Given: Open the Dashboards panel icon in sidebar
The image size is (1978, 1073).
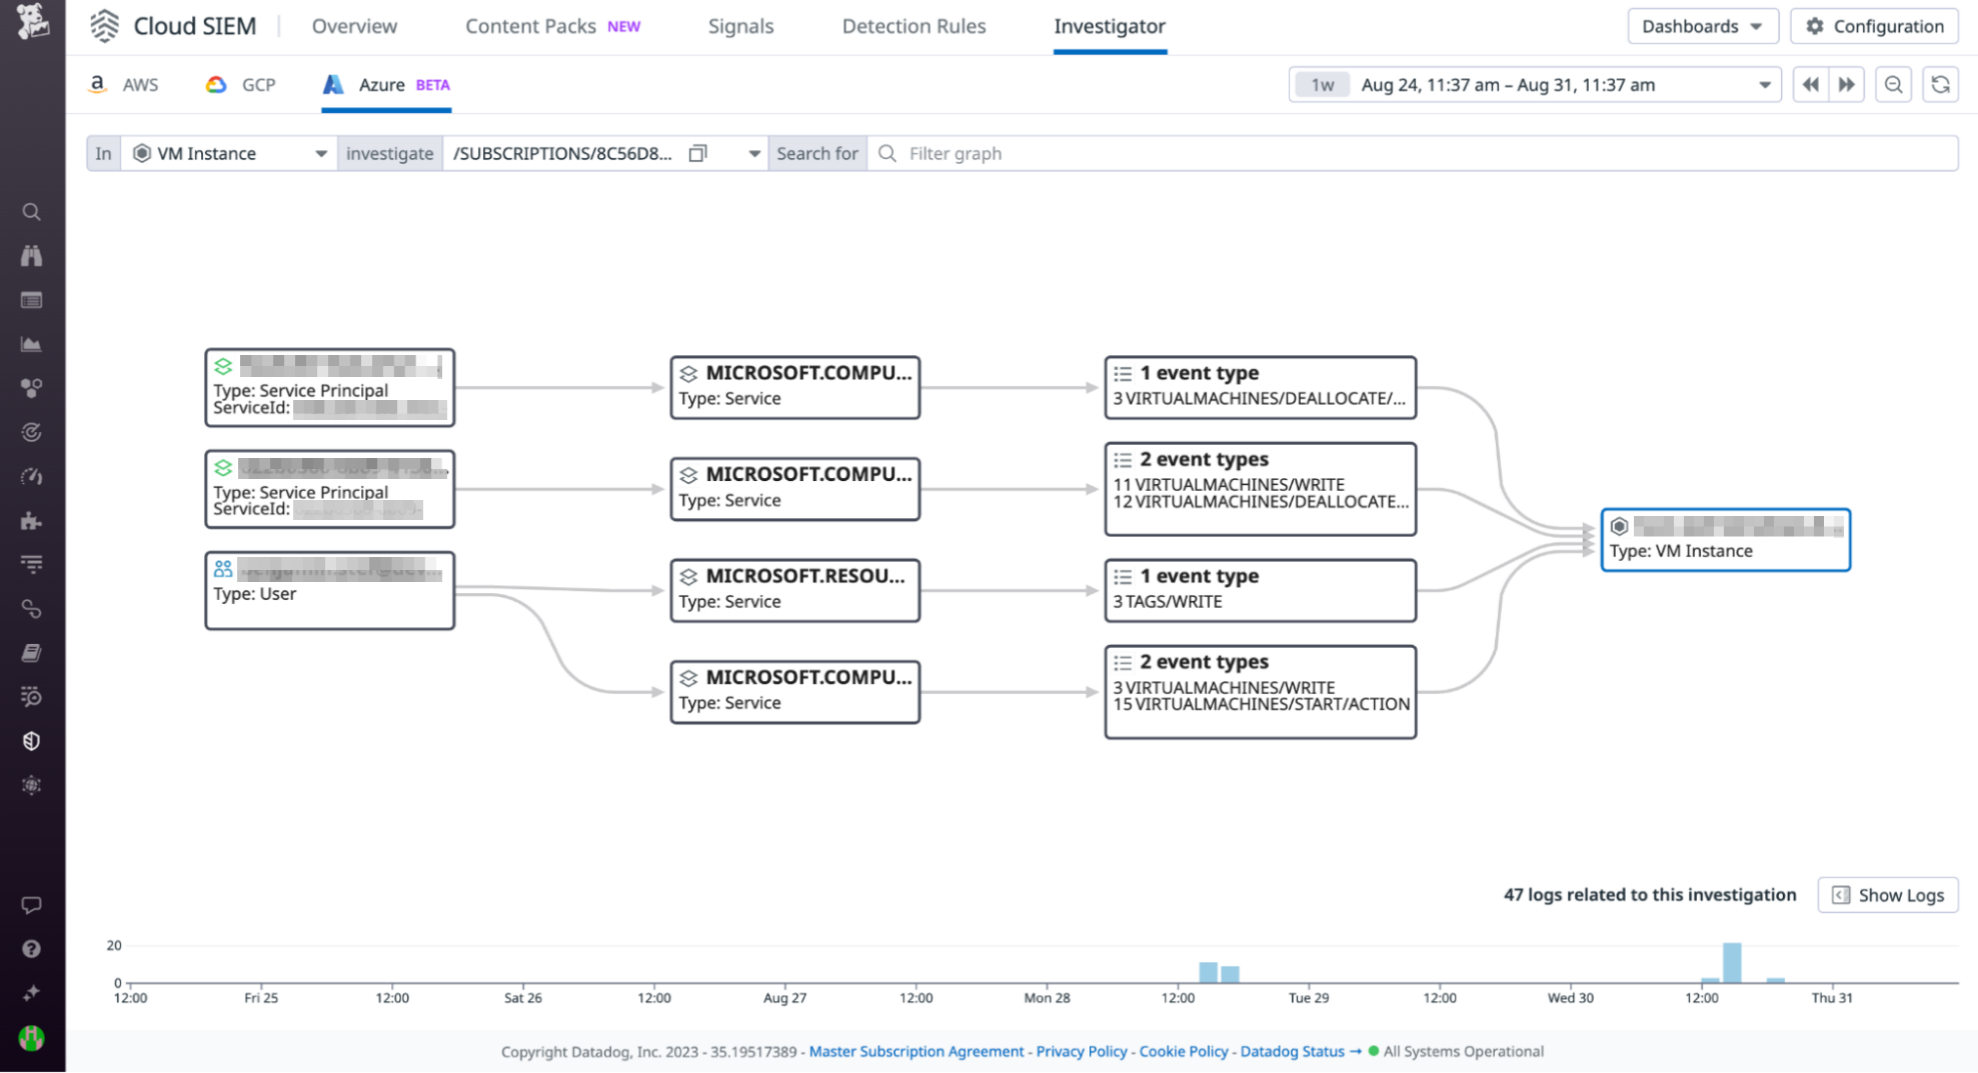Looking at the screenshot, I should (31, 299).
